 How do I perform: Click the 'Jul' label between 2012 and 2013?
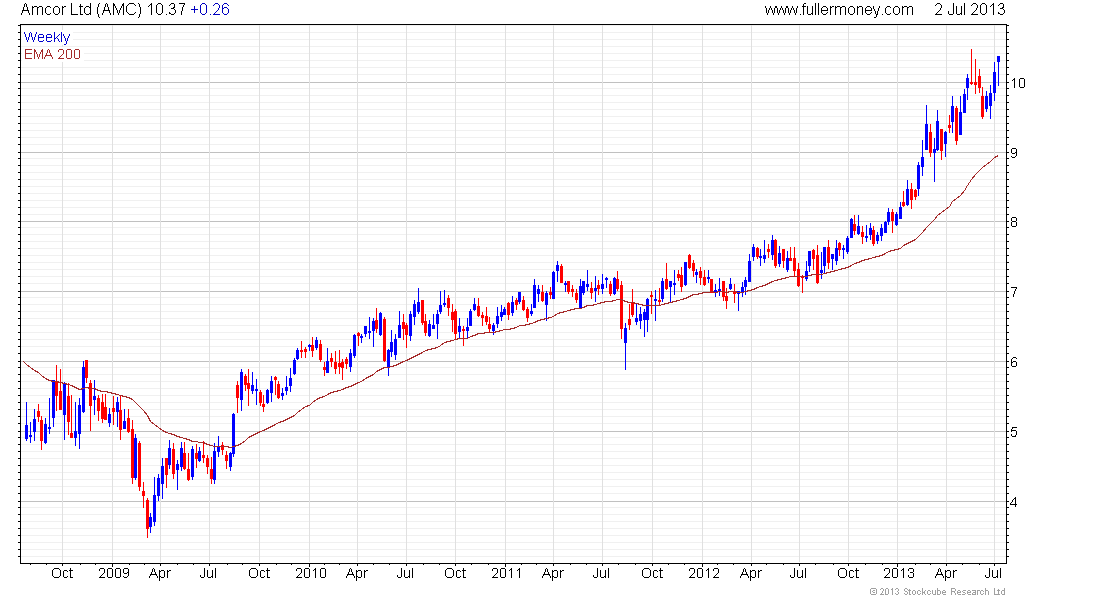[x=798, y=573]
